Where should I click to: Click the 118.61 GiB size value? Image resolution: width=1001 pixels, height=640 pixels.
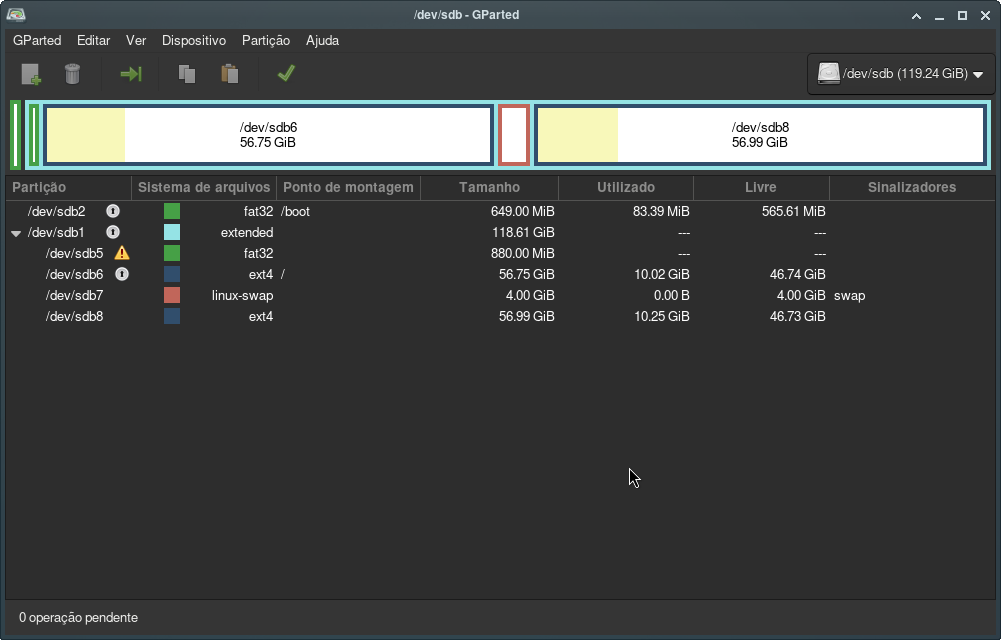523,232
